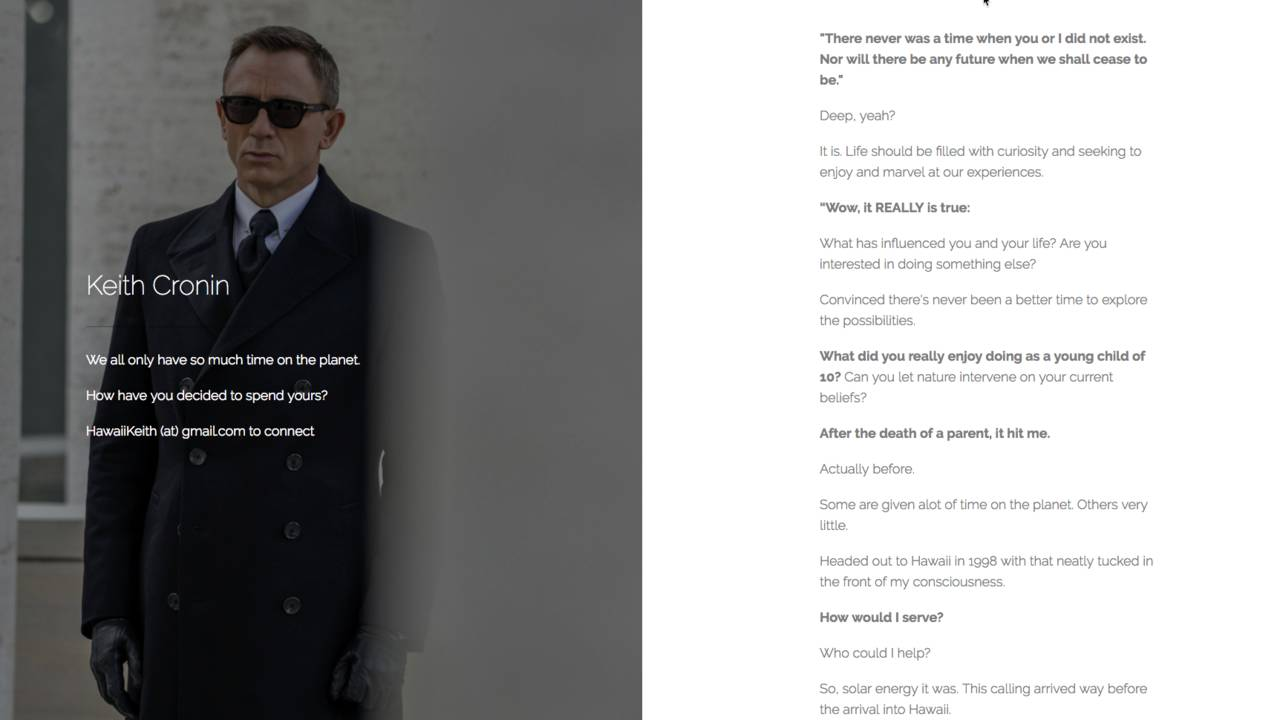Click the "Deep, yeah?" paragraph
The height and width of the screenshot is (720, 1280).
tap(857, 116)
